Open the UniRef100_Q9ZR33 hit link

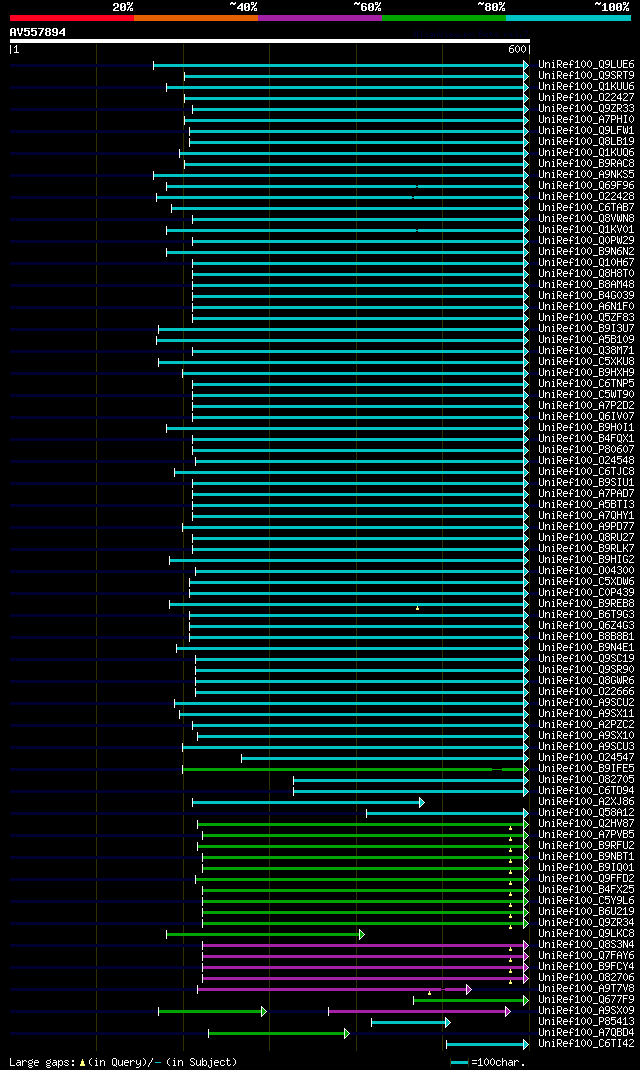tap(586, 109)
